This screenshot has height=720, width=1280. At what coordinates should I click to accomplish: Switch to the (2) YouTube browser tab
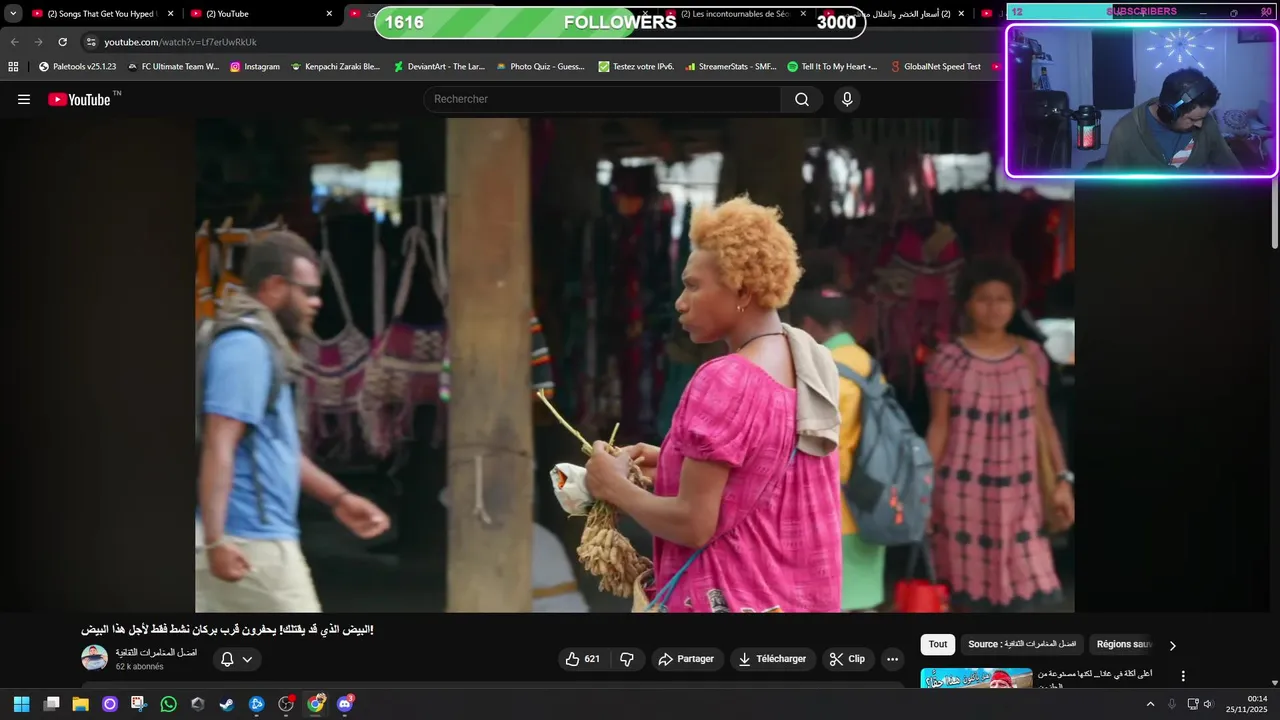[x=260, y=14]
